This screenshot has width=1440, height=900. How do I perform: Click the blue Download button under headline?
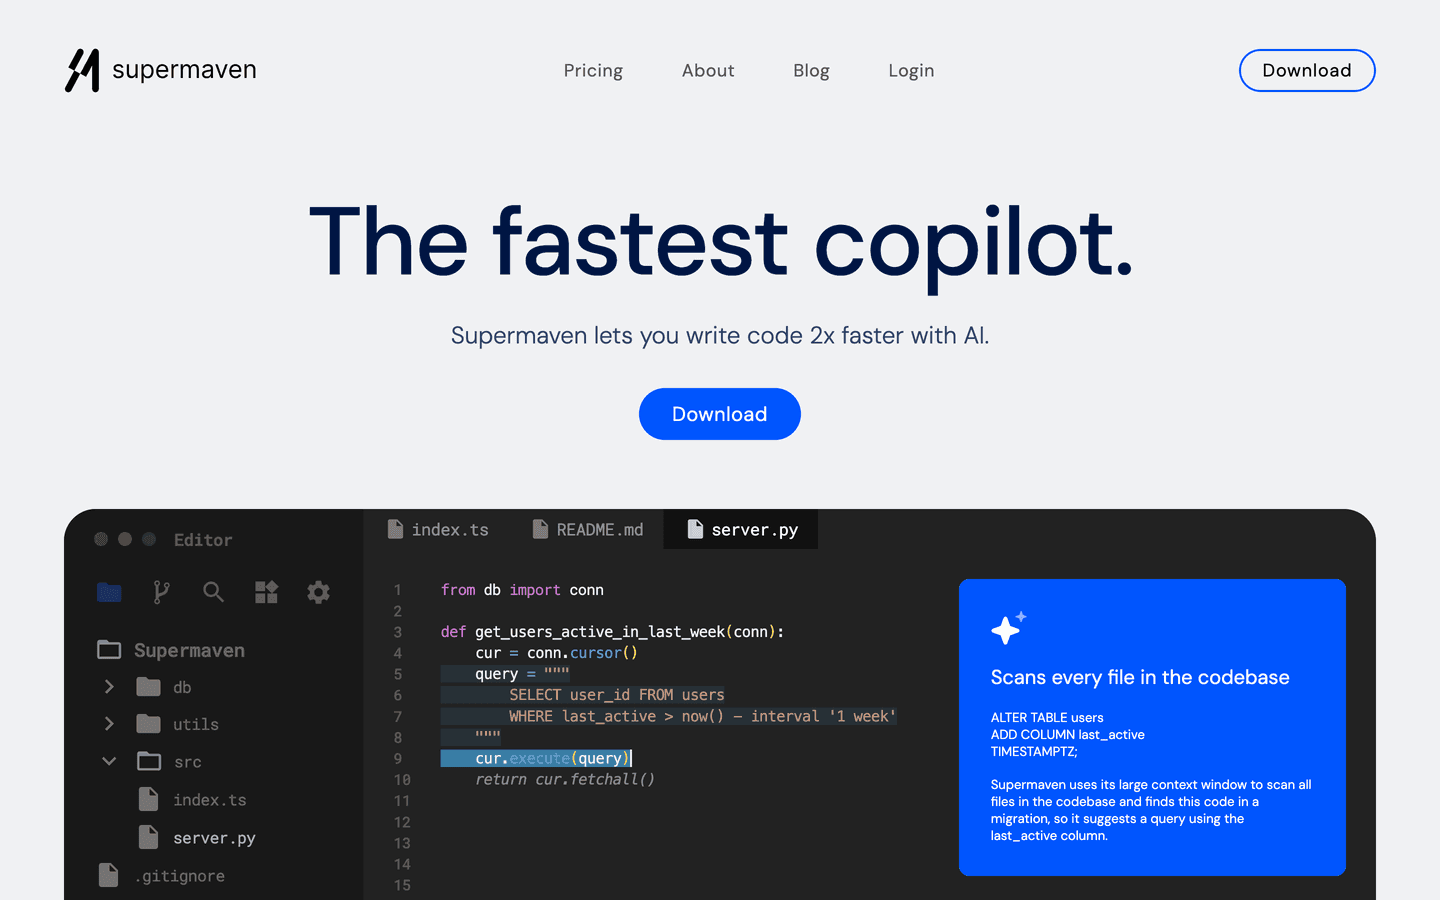click(x=720, y=414)
